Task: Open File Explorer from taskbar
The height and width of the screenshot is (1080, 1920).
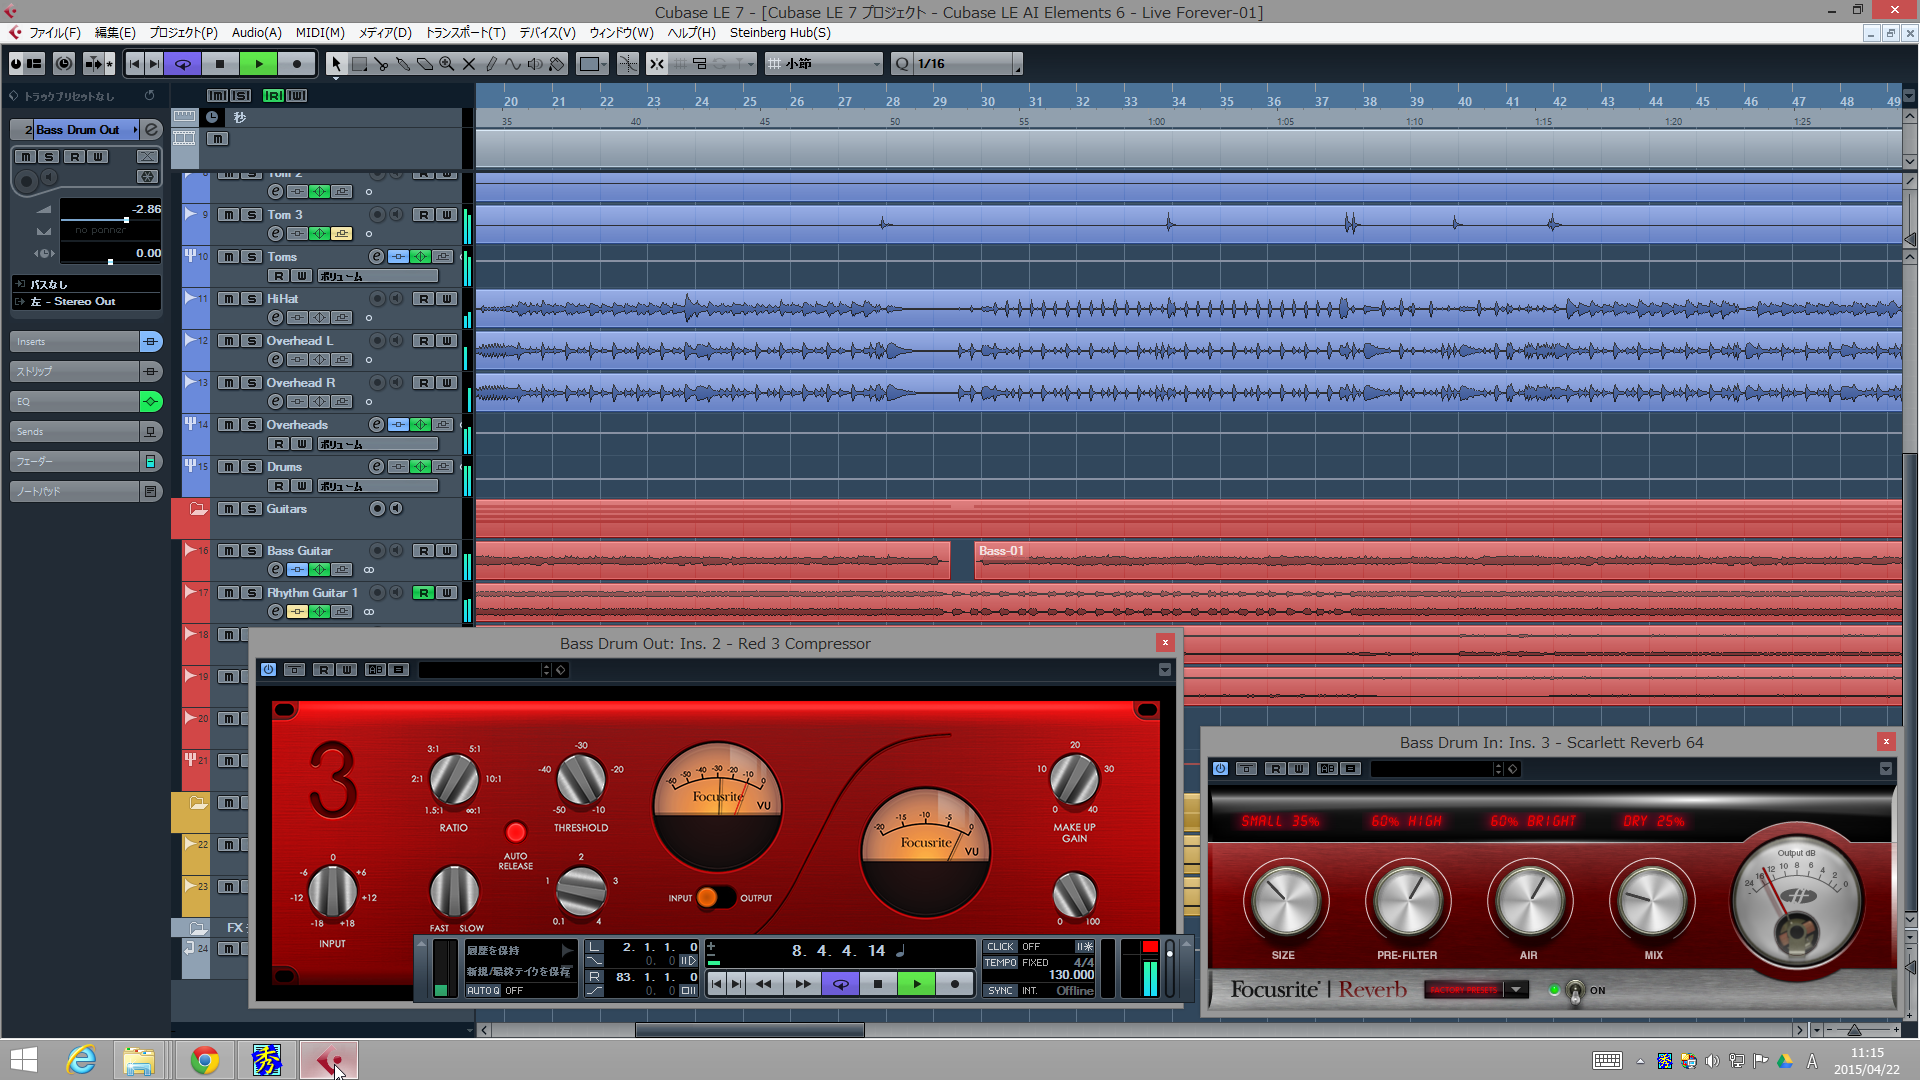Action: click(139, 1060)
